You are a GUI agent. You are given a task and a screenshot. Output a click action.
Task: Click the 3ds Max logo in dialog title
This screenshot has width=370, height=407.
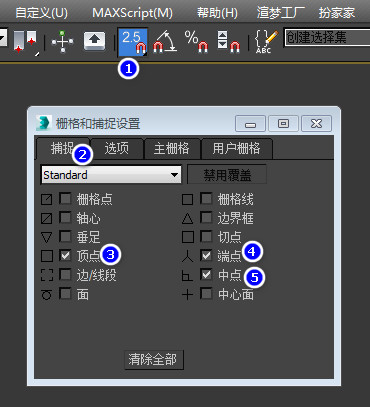click(x=44, y=123)
